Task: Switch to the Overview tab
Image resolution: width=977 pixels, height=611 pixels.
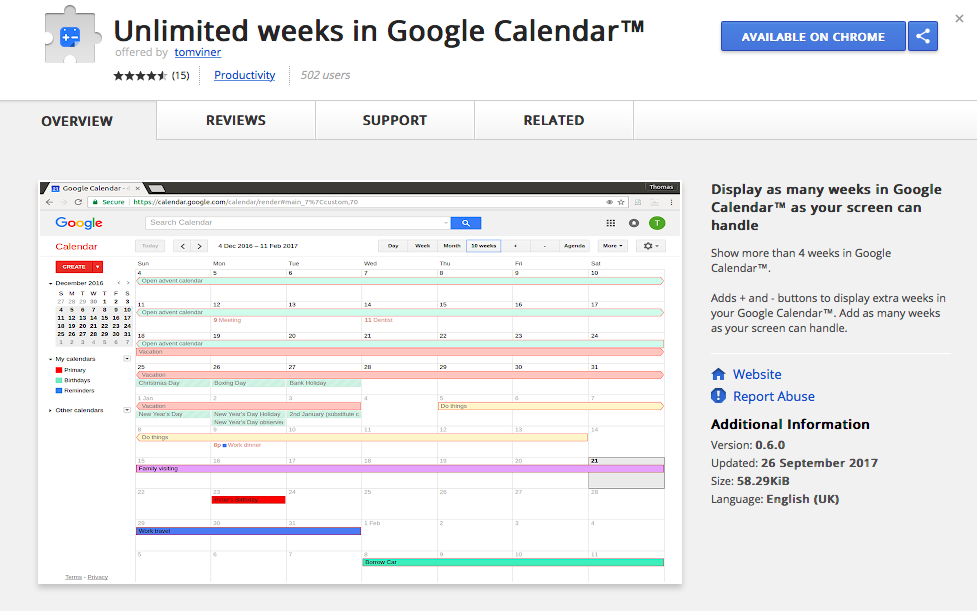Action: (x=77, y=121)
